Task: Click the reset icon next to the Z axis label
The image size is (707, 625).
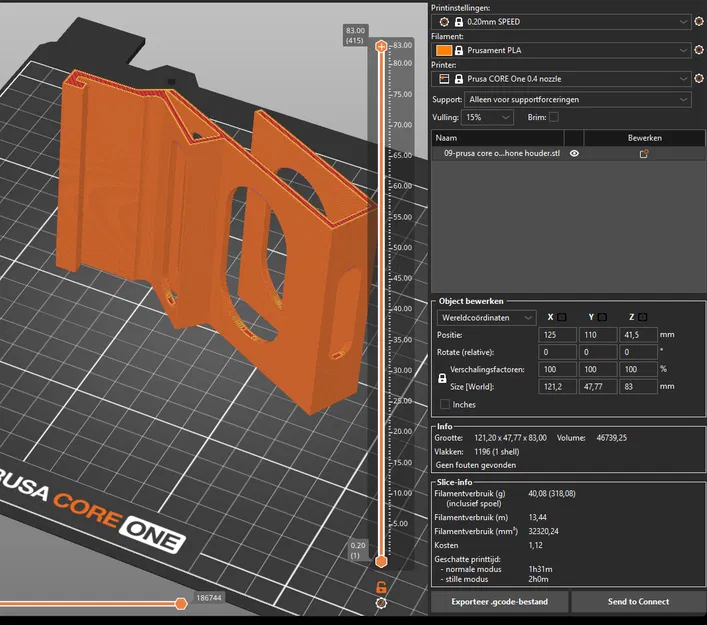Action: [x=643, y=317]
